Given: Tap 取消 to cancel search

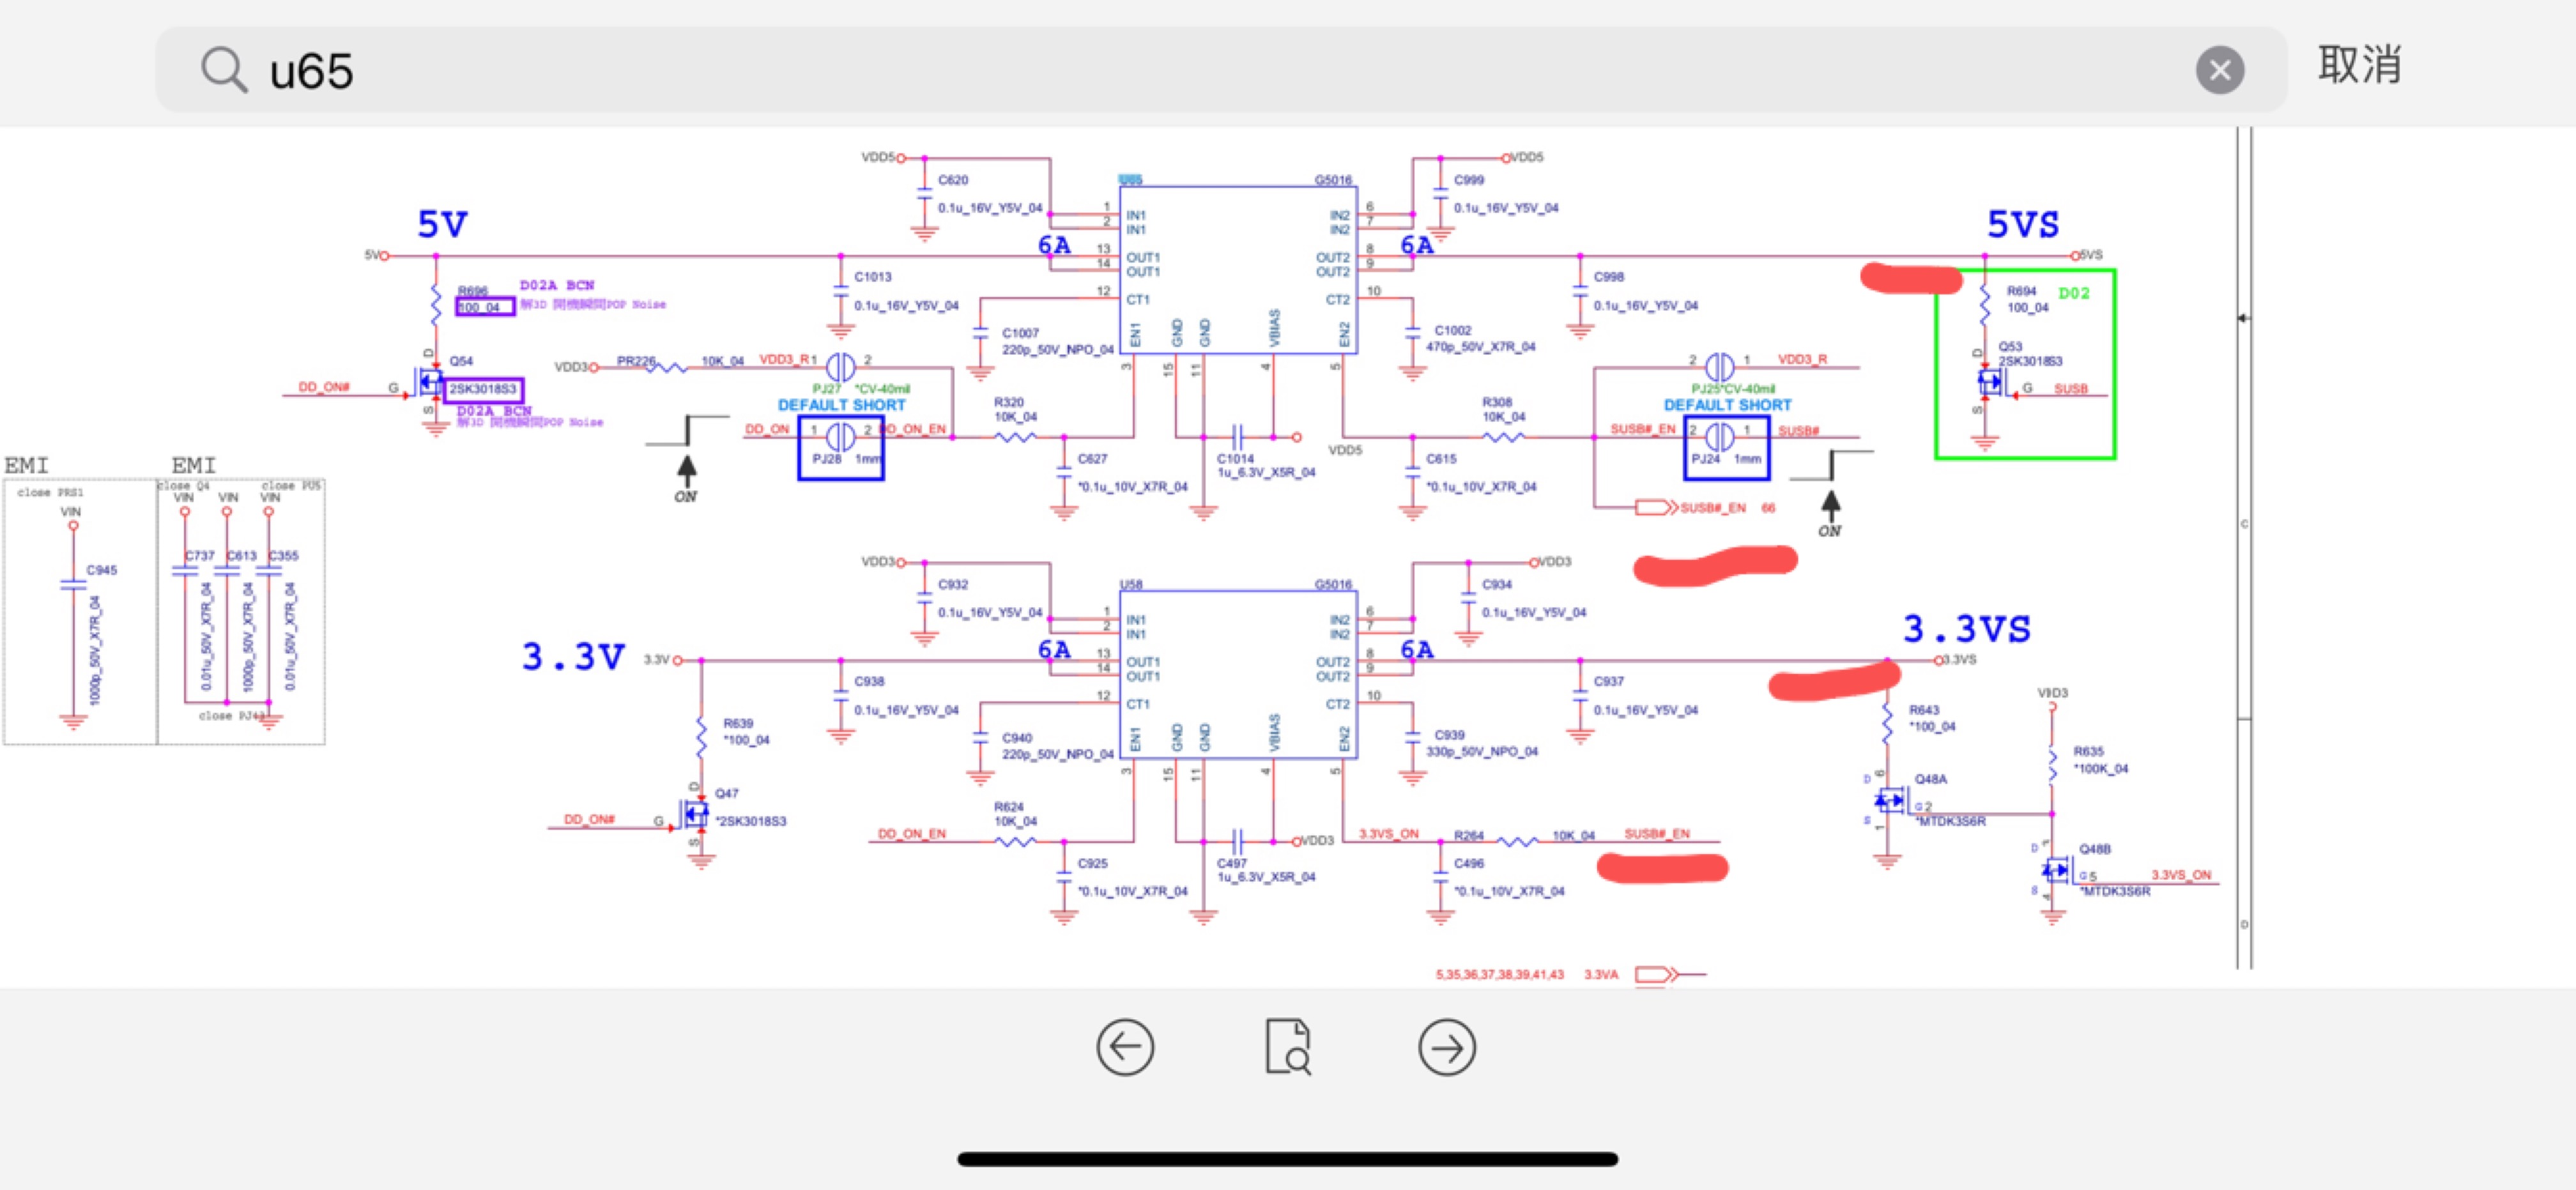Looking at the screenshot, I should tap(2359, 65).
